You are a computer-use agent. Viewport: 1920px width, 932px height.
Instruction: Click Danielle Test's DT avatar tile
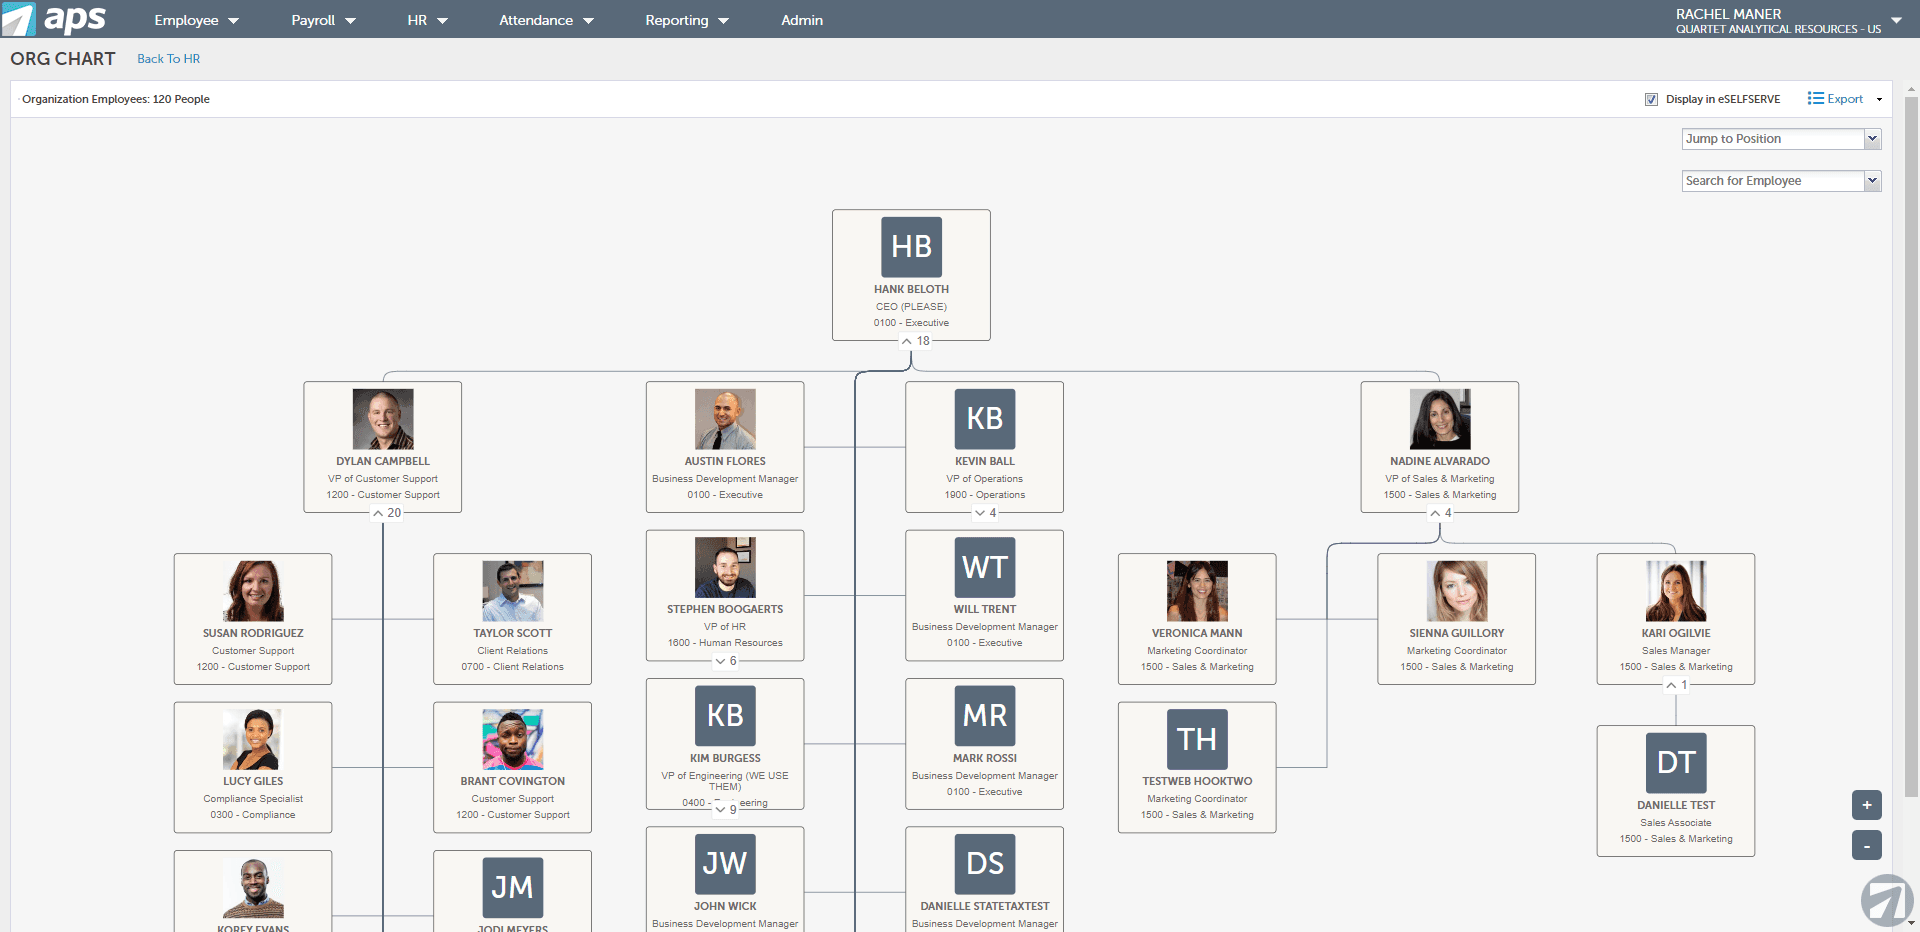click(1675, 763)
